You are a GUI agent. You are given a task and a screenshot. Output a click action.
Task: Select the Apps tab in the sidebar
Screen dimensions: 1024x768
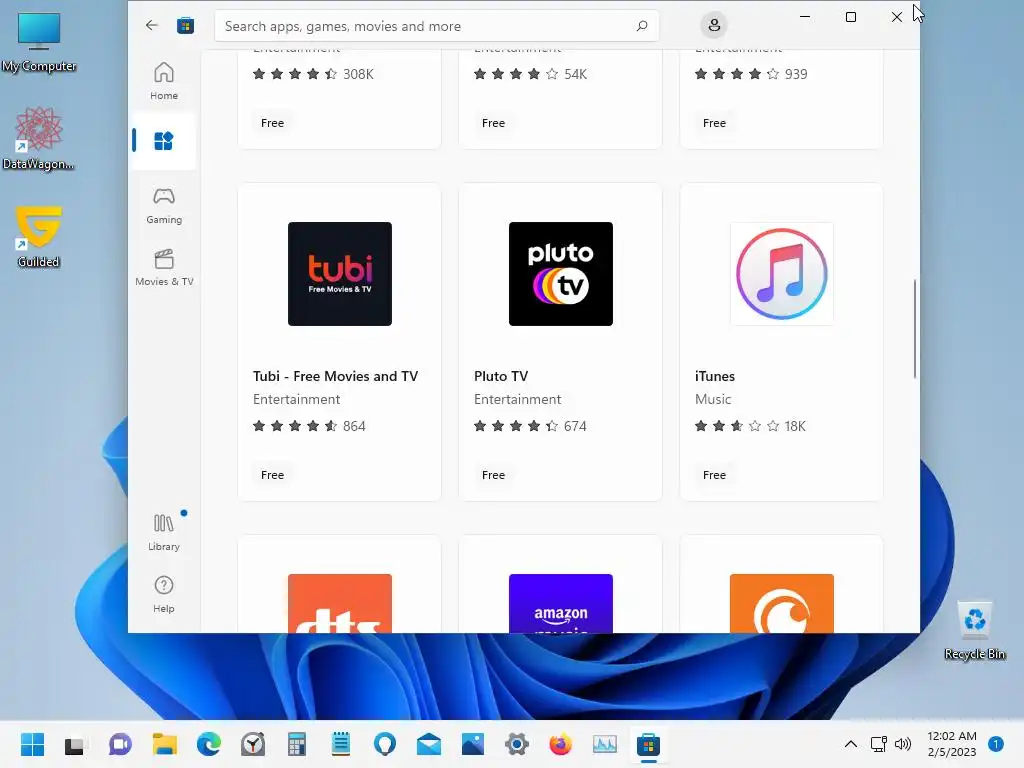tap(163, 141)
